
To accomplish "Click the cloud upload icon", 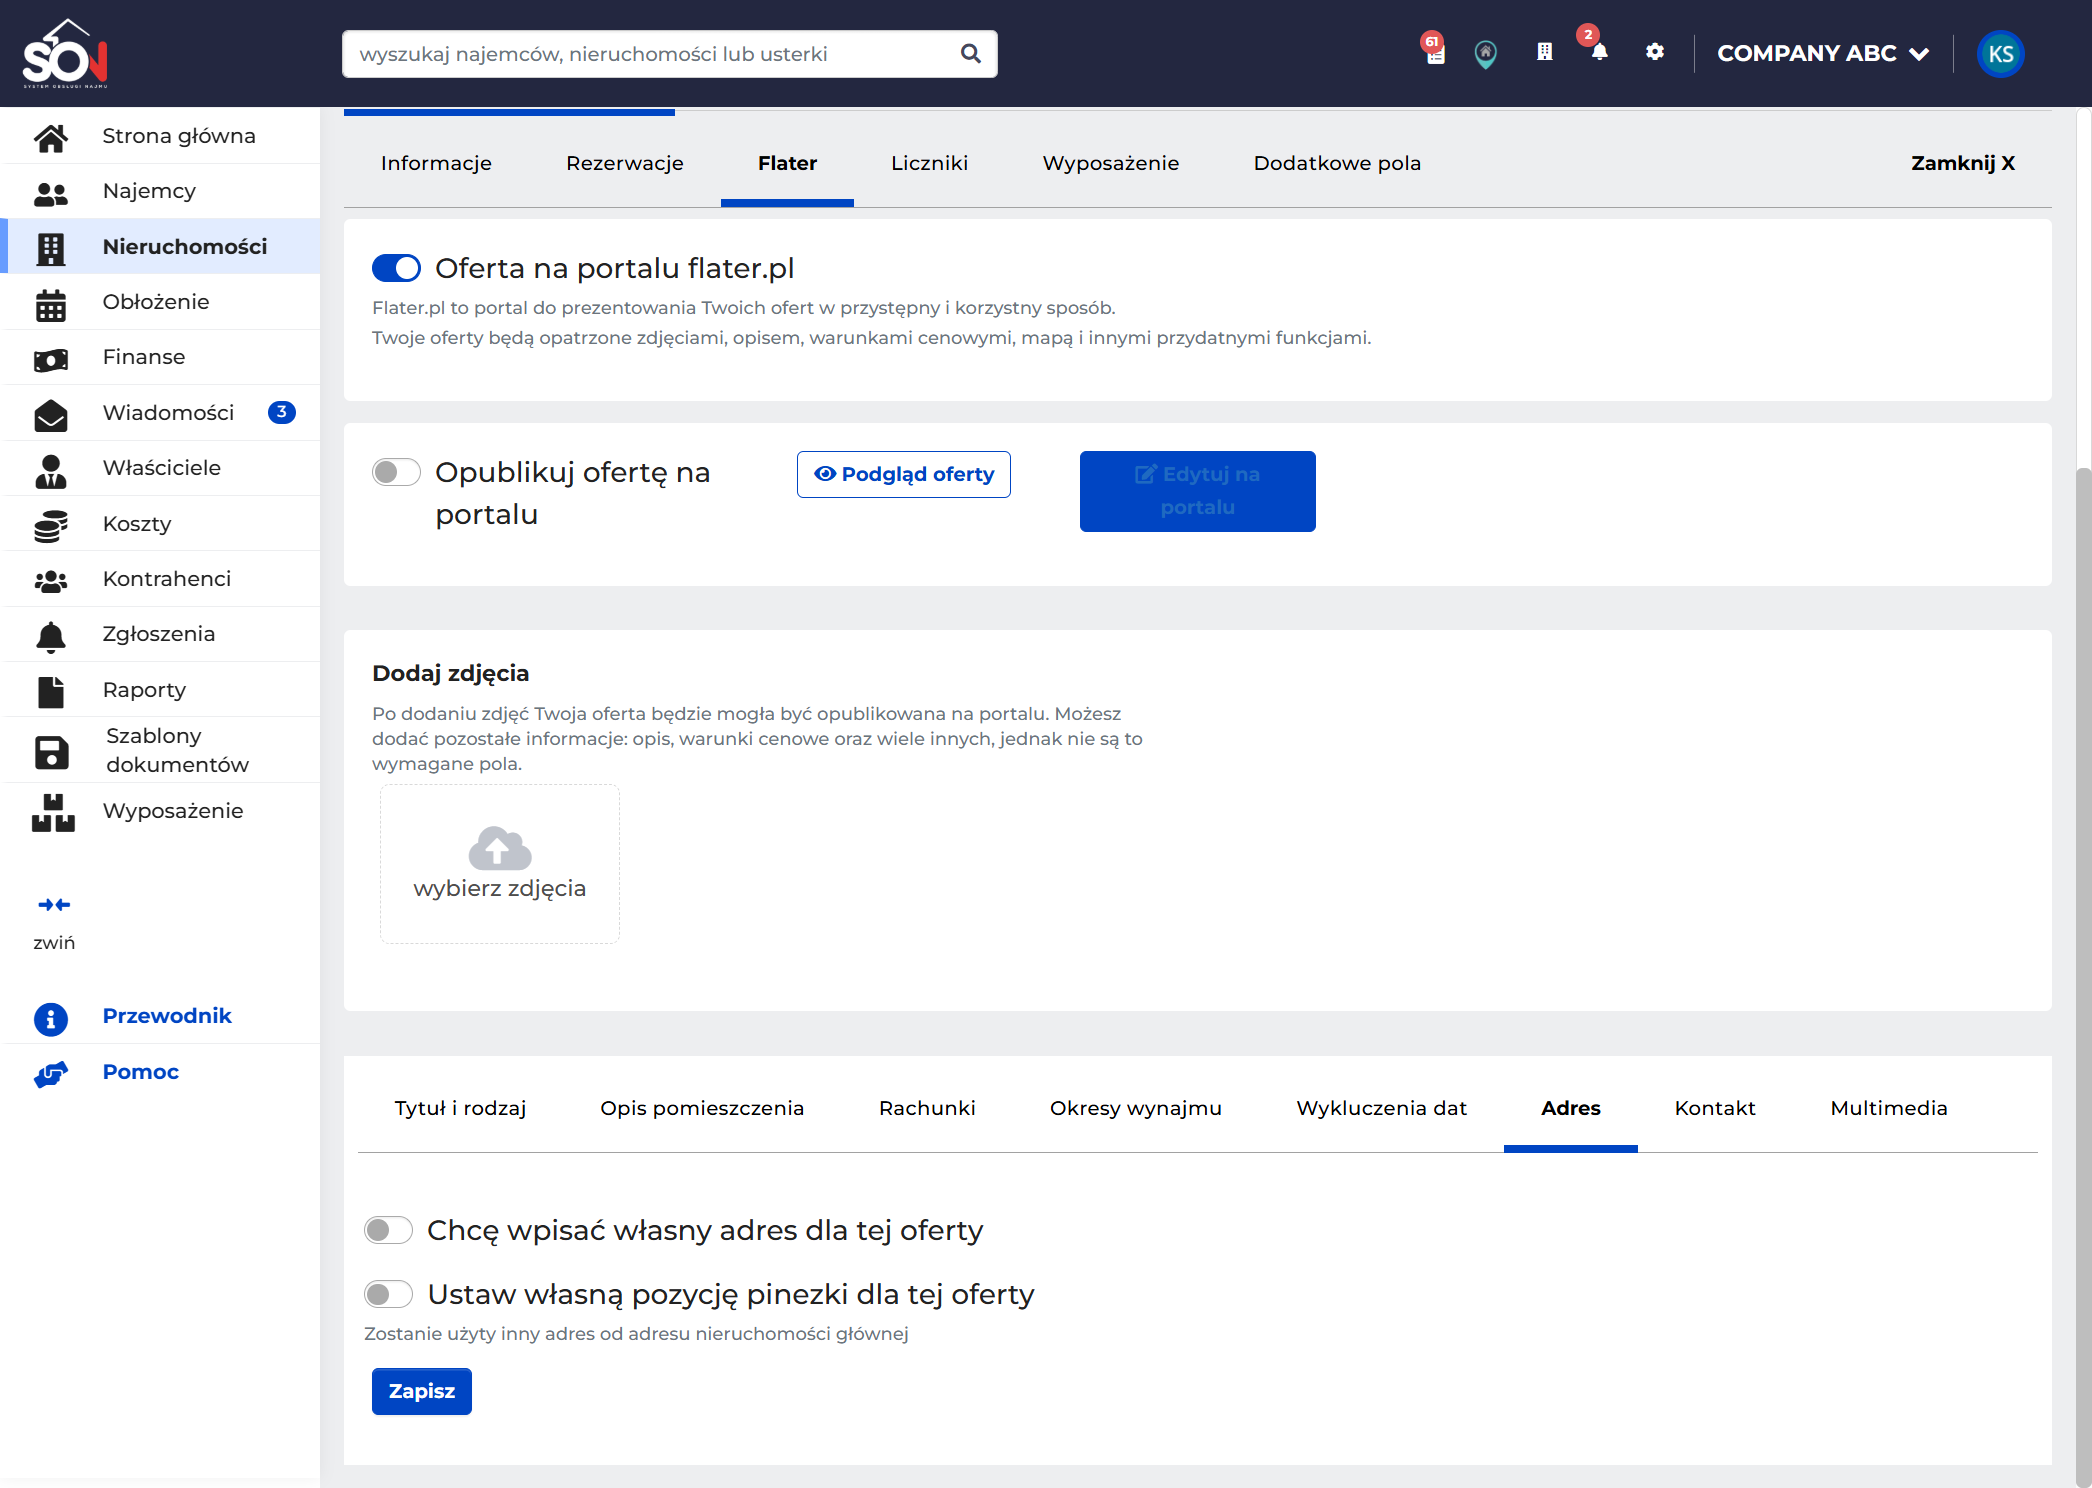I will pyautogui.click(x=500, y=848).
